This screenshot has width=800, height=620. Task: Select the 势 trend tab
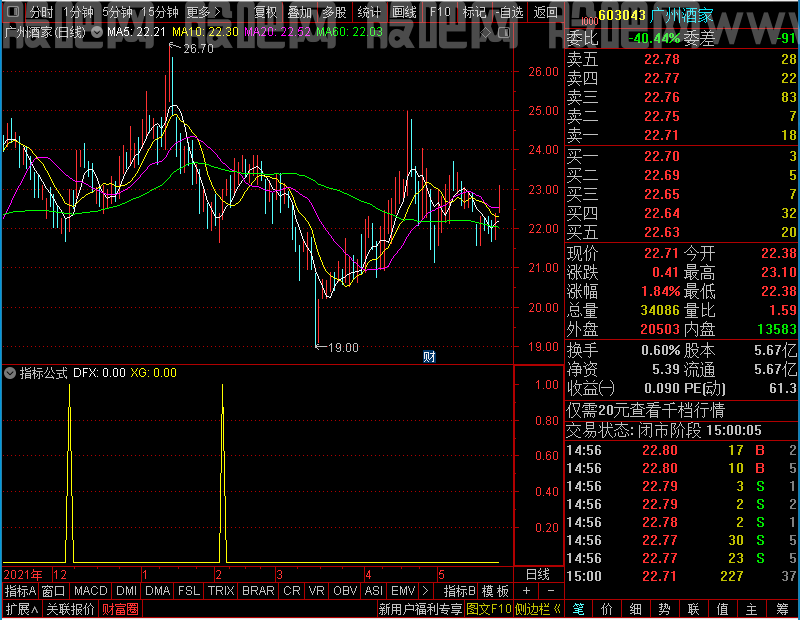pyautogui.click(x=664, y=609)
